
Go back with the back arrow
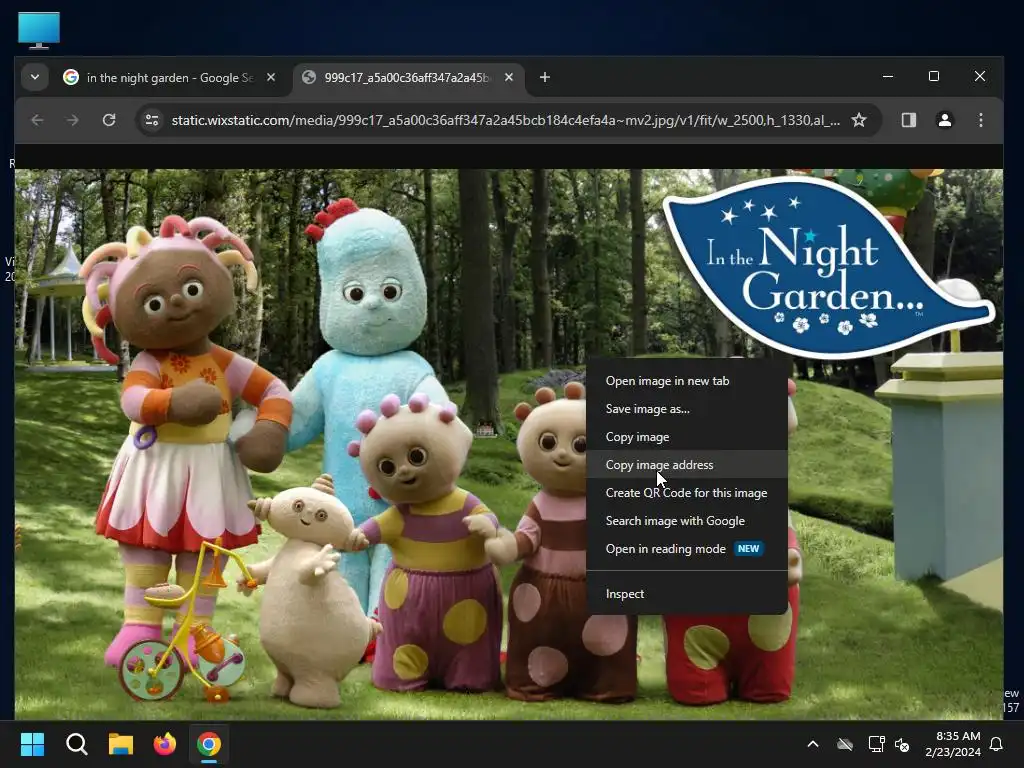37,120
